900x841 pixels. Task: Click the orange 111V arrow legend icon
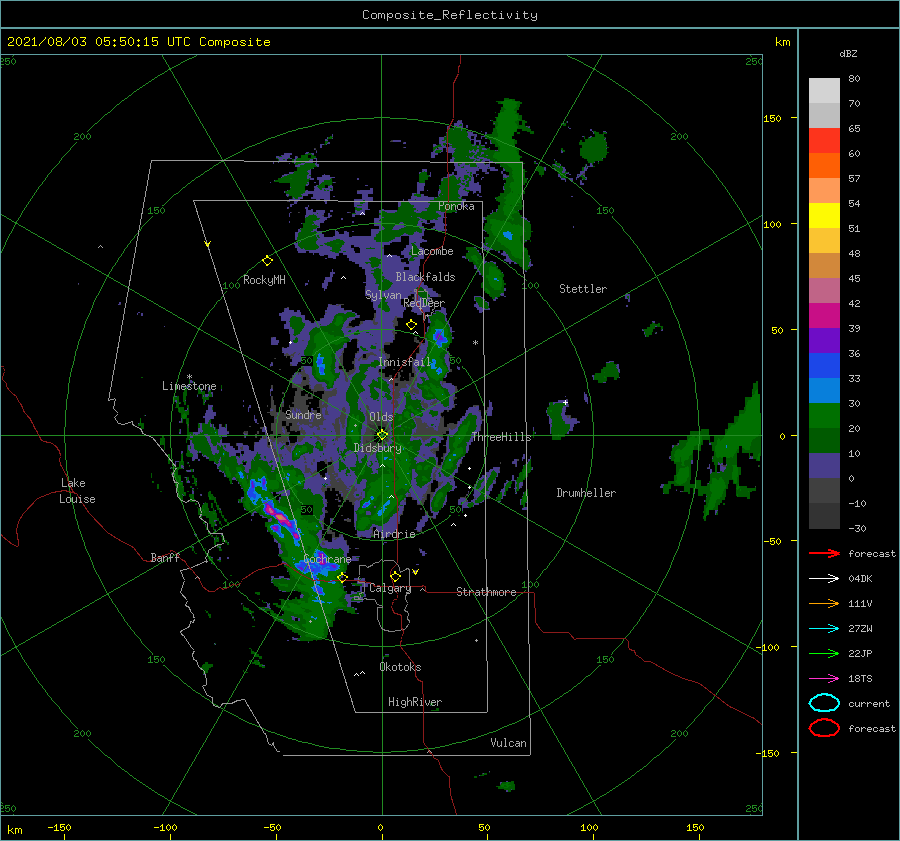[824, 603]
